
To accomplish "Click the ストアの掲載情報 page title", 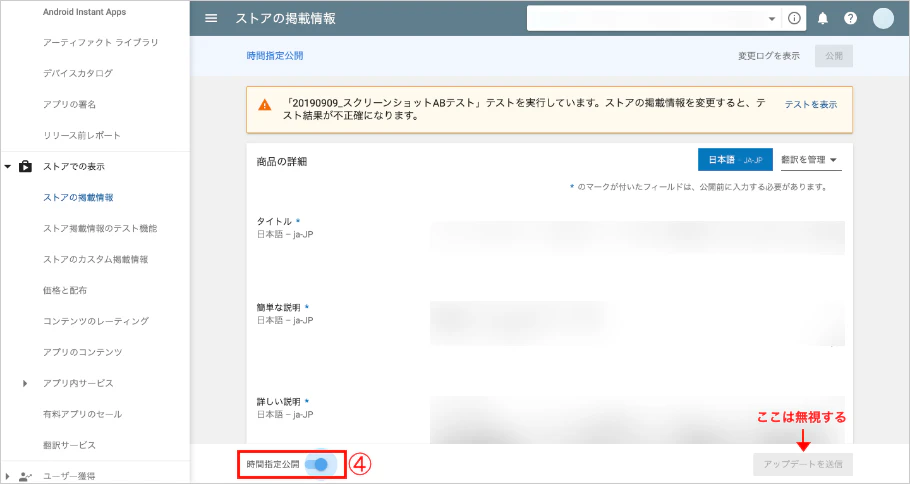I will [x=286, y=19].
